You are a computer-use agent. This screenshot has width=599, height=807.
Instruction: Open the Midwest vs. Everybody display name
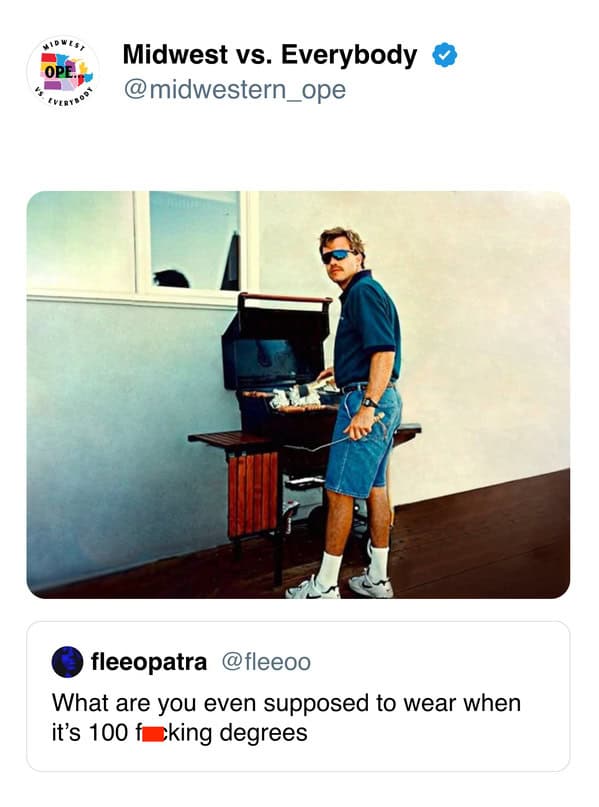pyautogui.click(x=270, y=55)
